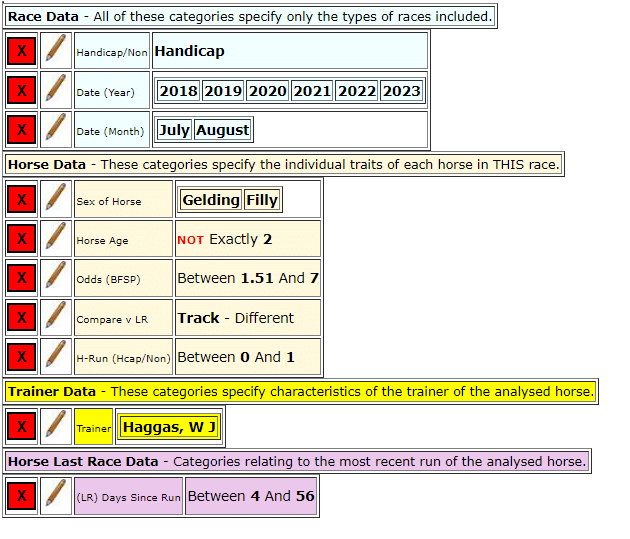
Task: Delete the H-Run (Hcap/Non) filter
Action: pos(22,356)
